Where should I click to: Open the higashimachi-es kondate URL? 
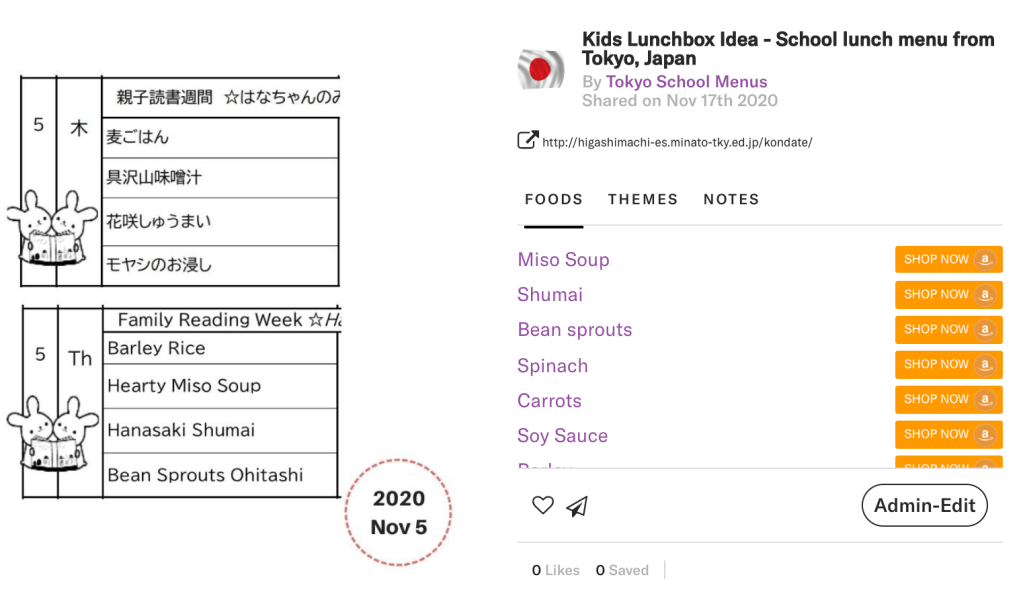677,142
